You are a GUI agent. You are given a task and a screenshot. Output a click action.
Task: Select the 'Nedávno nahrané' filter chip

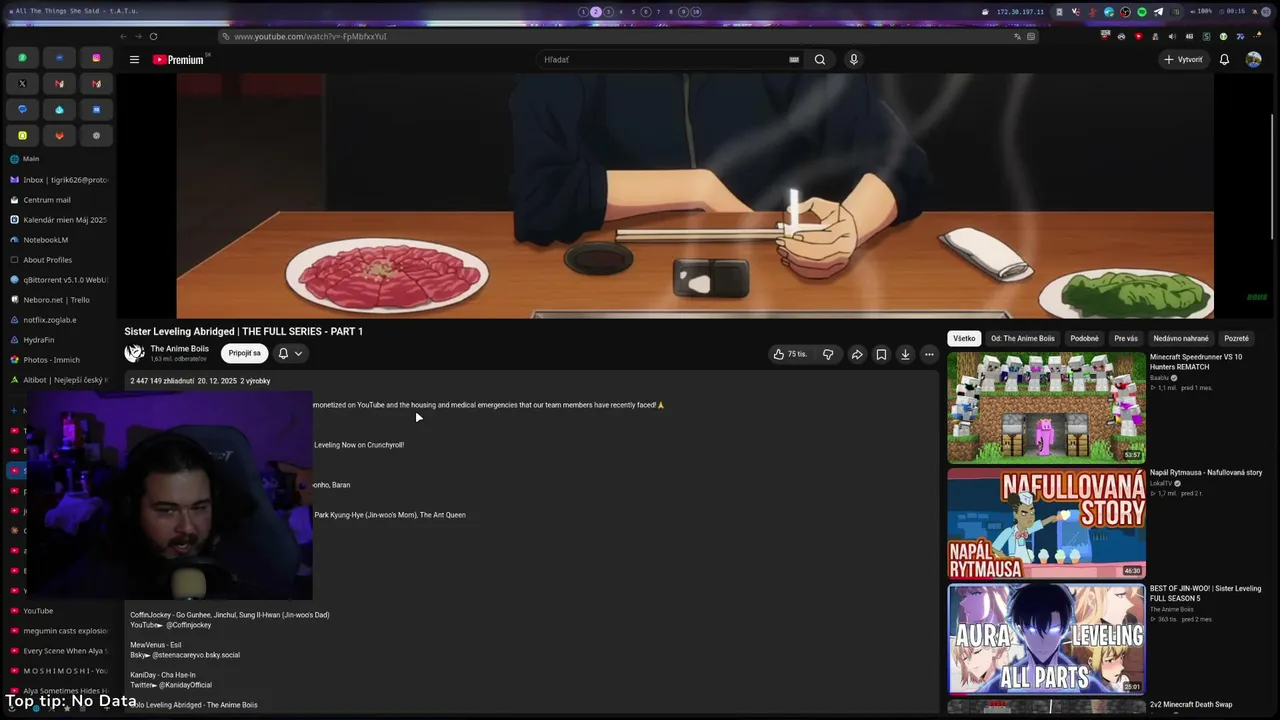(1181, 339)
